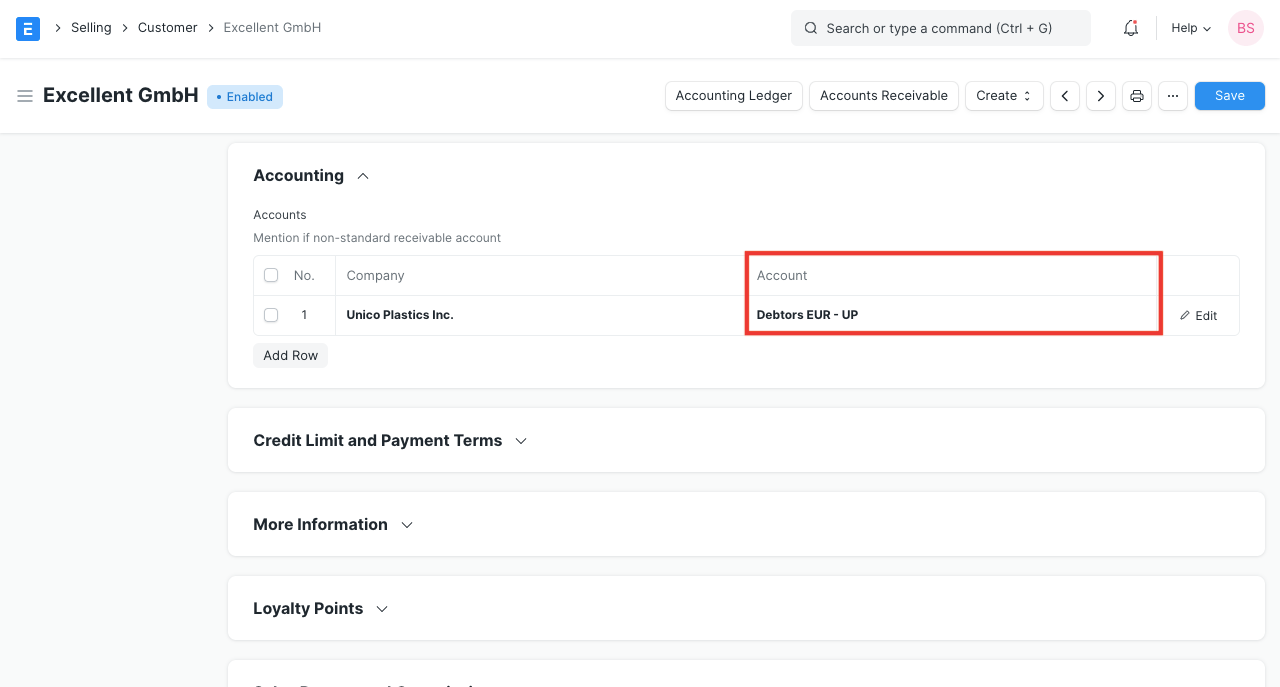1280x687 pixels.
Task: Navigate to Customer via breadcrumb
Action: pyautogui.click(x=167, y=27)
